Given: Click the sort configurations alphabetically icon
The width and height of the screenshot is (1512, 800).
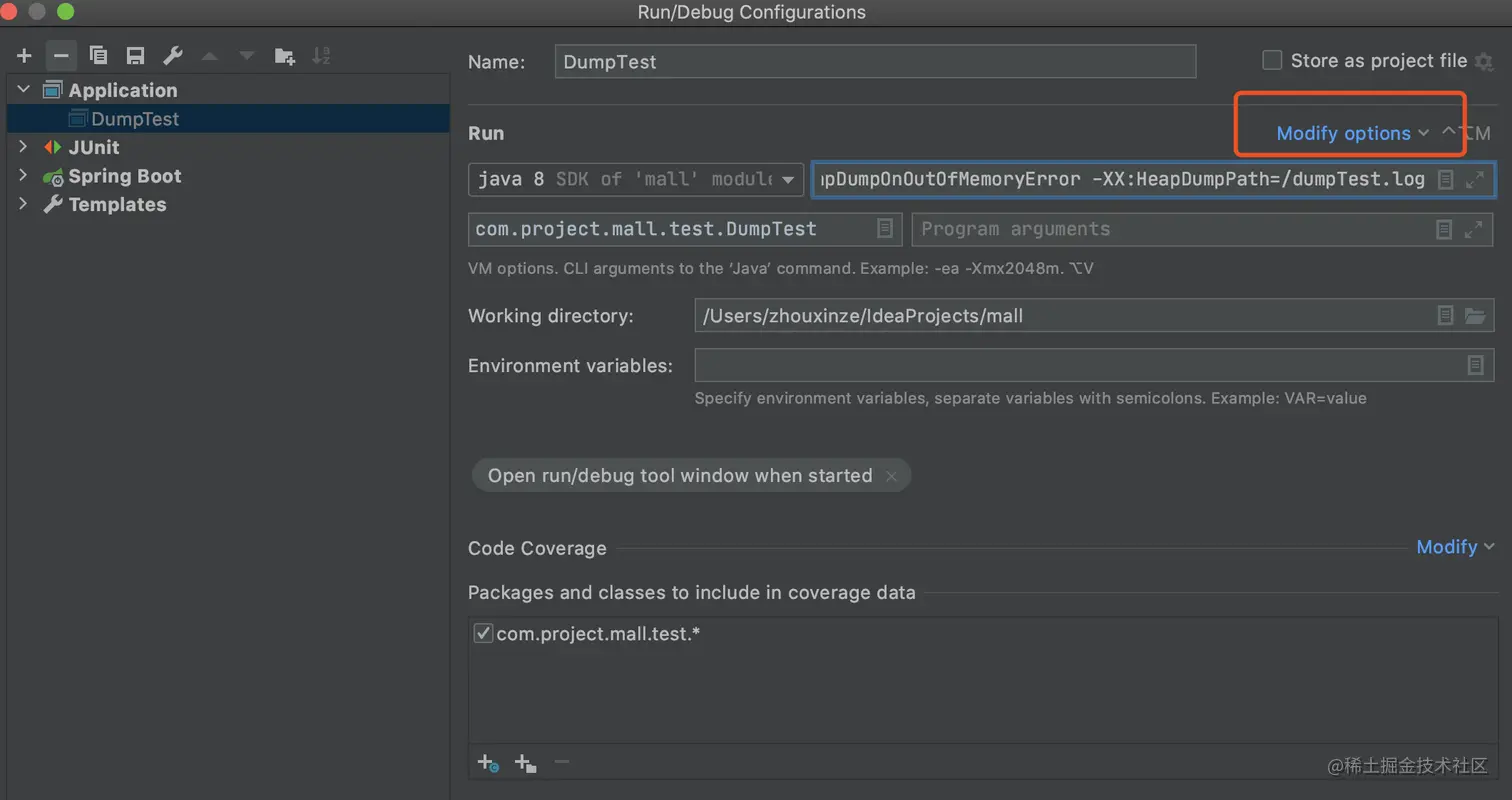Looking at the screenshot, I should [321, 56].
